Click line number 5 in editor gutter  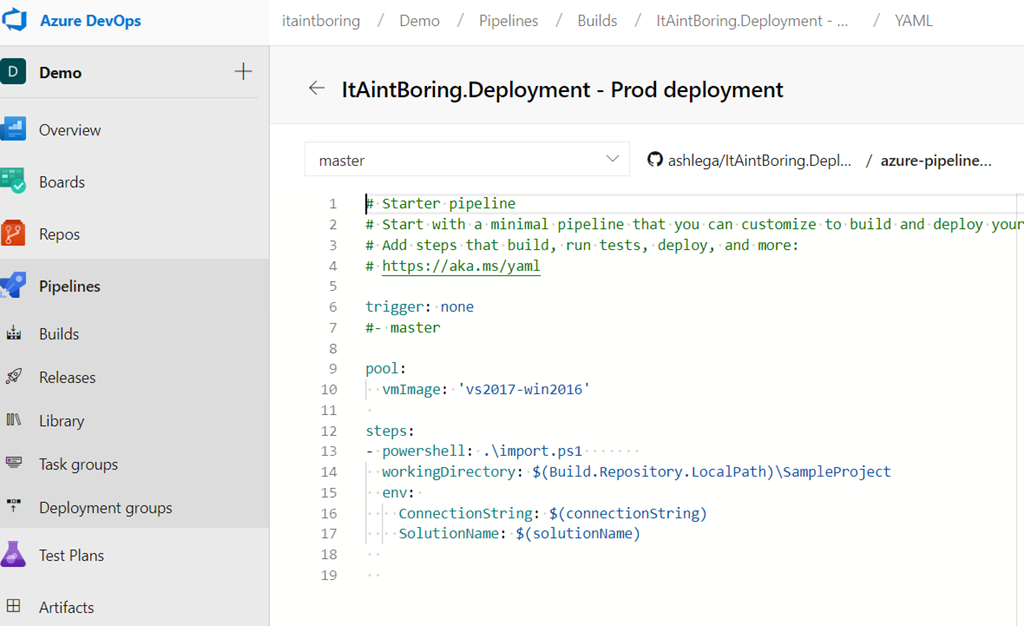coord(333,286)
